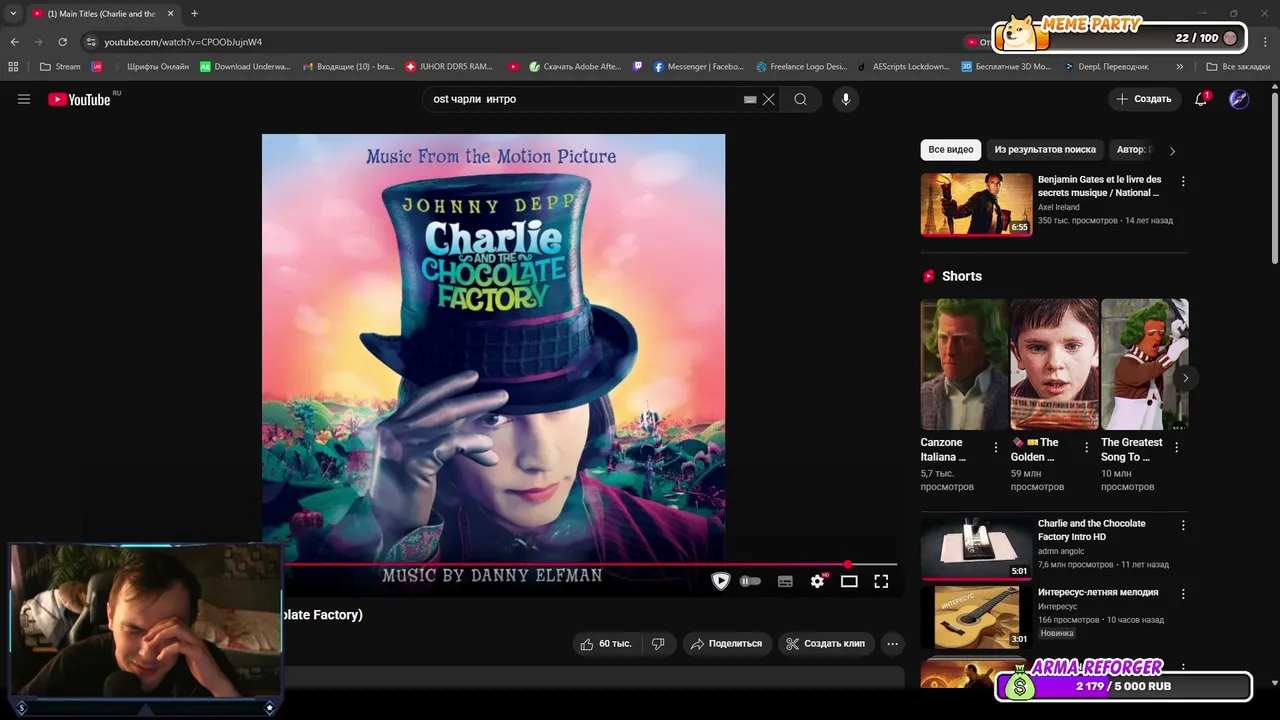Open Charlie and the Chocolate Factory Intro HD
The image size is (1280, 720).
coord(1092,530)
